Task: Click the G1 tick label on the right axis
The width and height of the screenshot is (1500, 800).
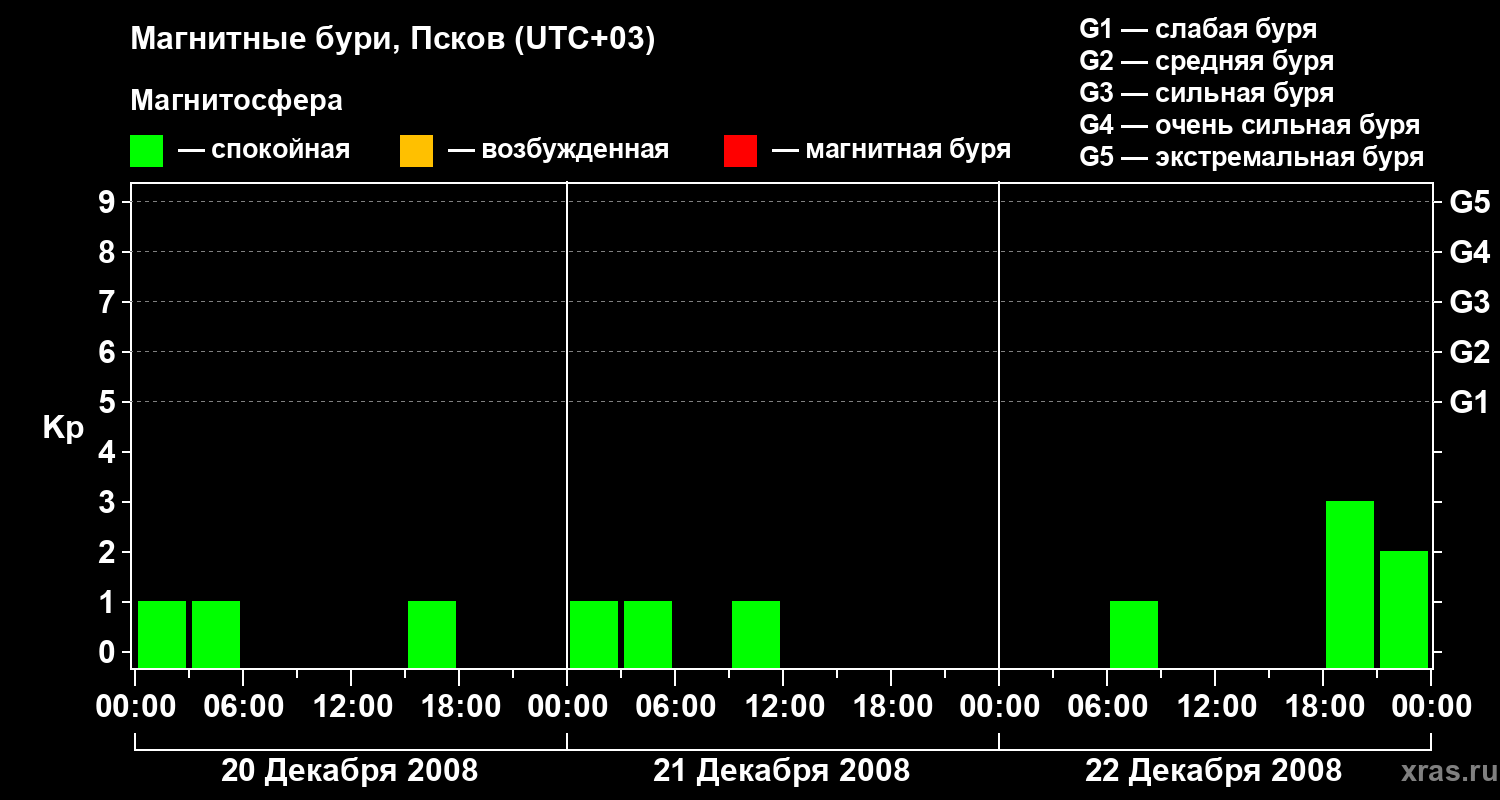Action: pyautogui.click(x=1470, y=402)
